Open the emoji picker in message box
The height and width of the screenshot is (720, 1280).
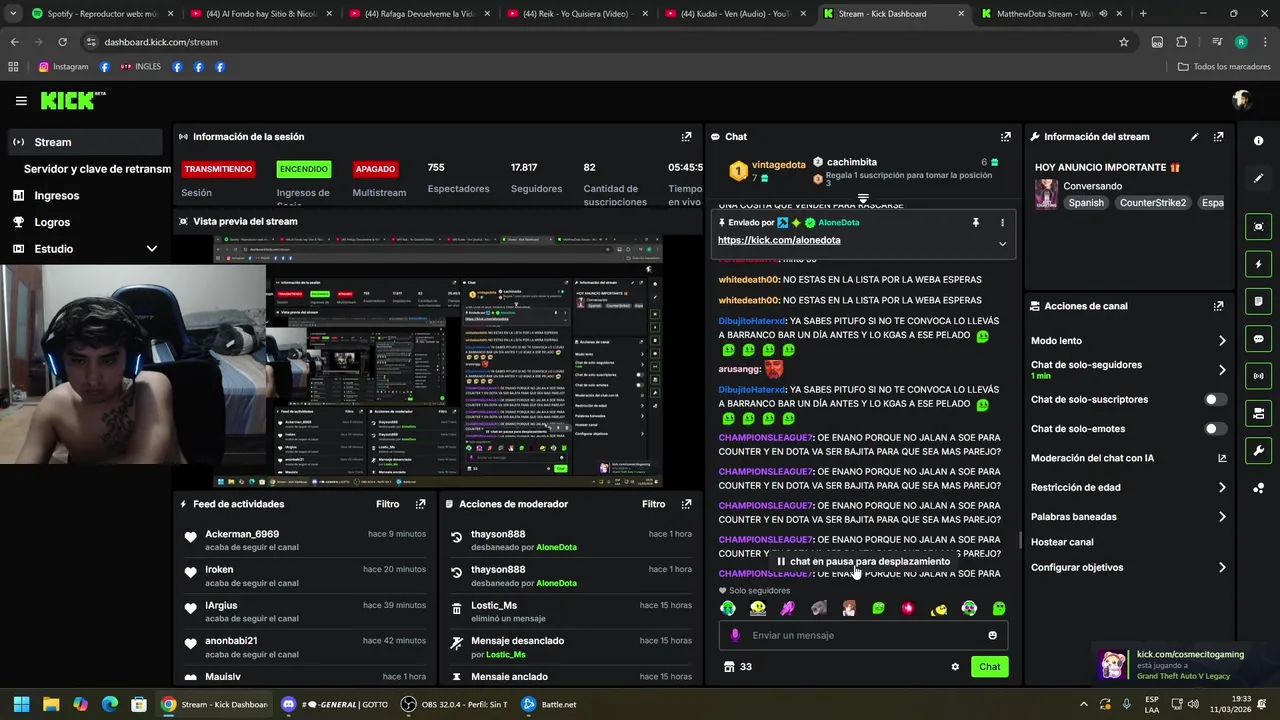tap(992, 635)
